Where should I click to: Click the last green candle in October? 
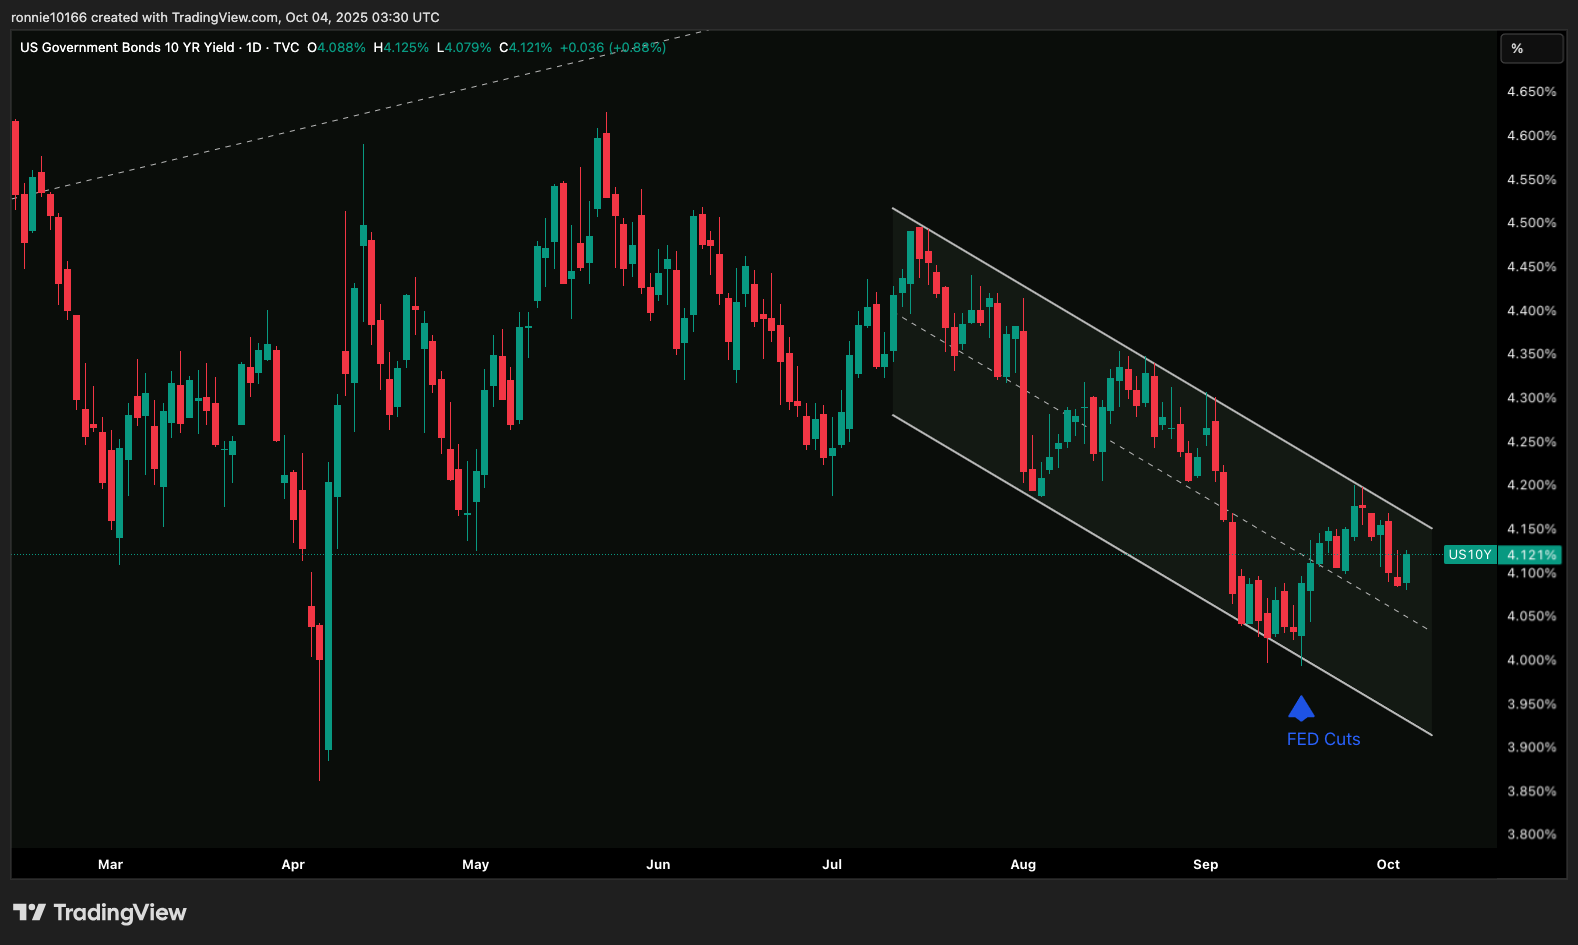pos(1406,568)
